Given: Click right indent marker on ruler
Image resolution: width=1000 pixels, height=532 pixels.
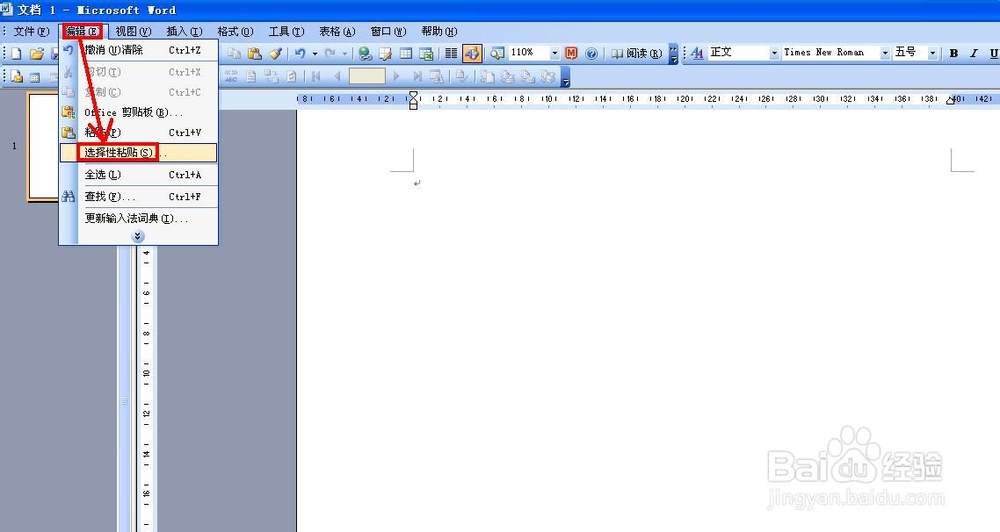Looking at the screenshot, I should (x=950, y=101).
